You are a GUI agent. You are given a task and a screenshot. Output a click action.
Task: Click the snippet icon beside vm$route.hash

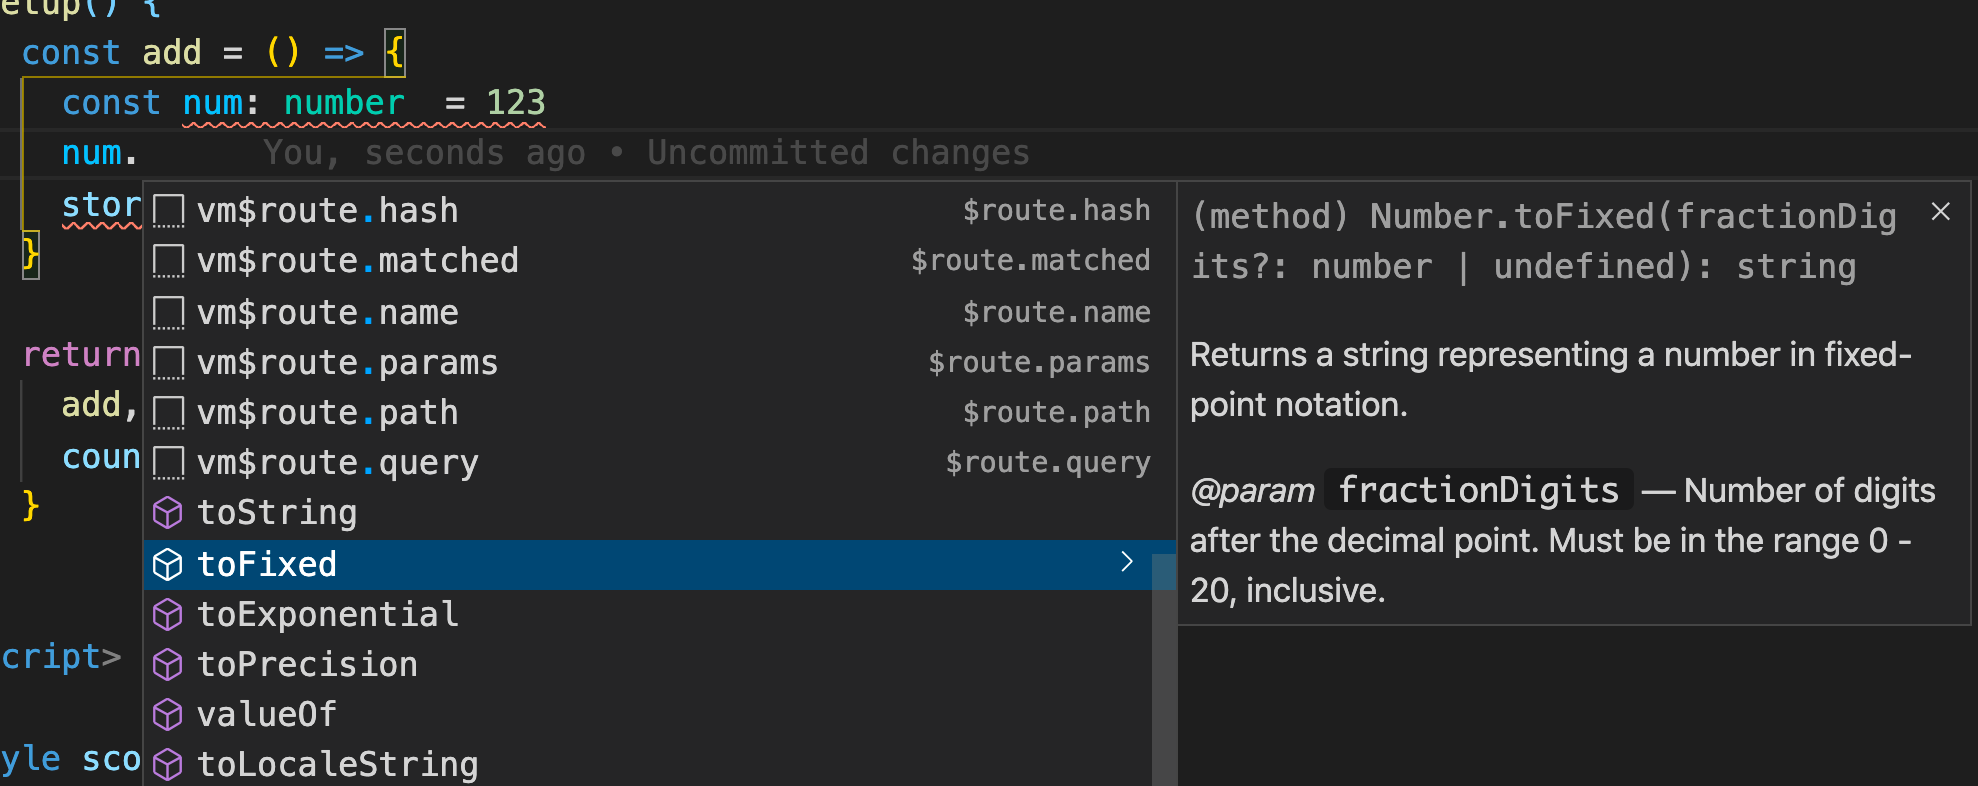(168, 211)
